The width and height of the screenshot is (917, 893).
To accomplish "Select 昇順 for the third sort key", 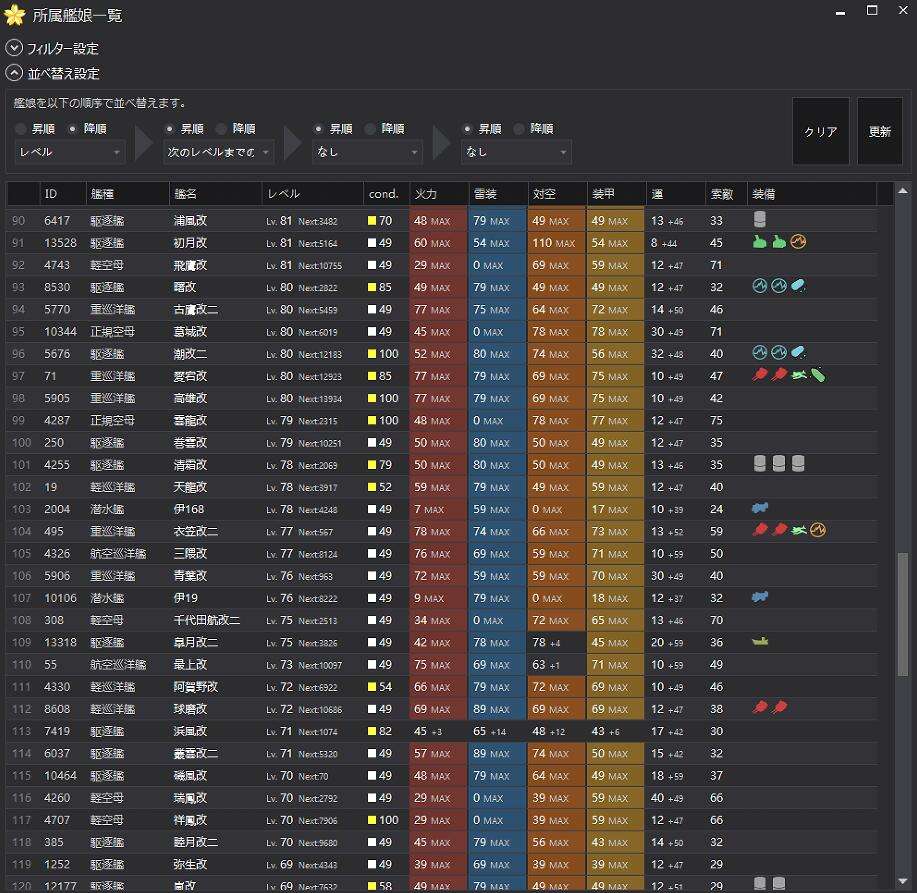I will [x=334, y=129].
